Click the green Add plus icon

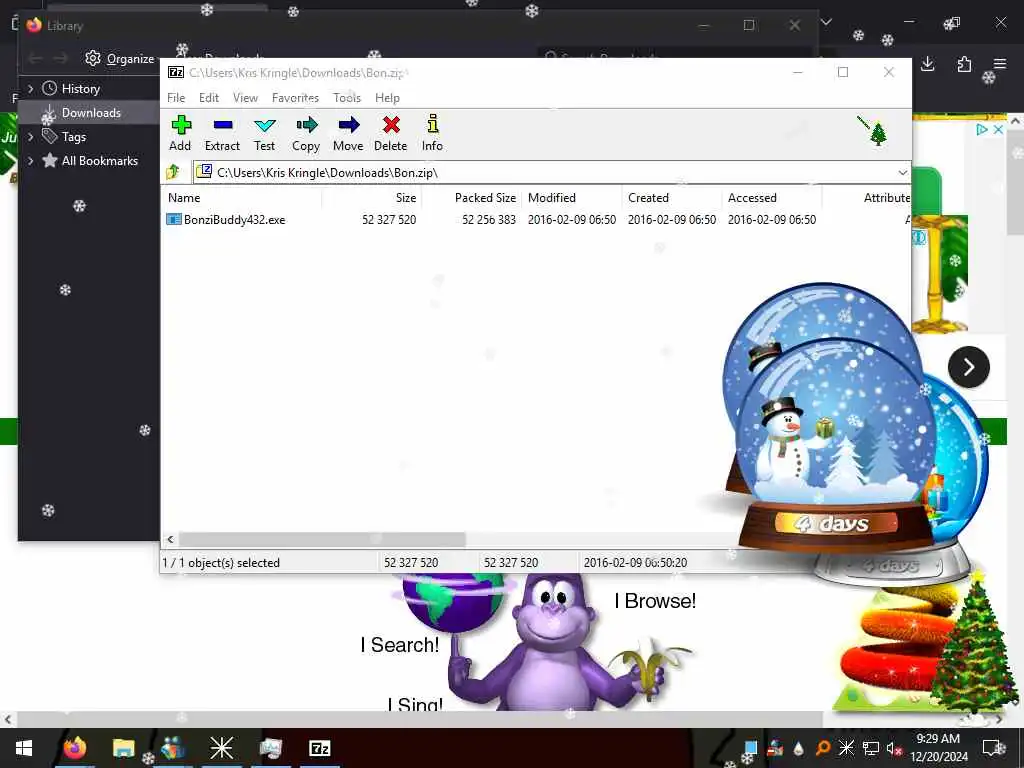click(181, 125)
